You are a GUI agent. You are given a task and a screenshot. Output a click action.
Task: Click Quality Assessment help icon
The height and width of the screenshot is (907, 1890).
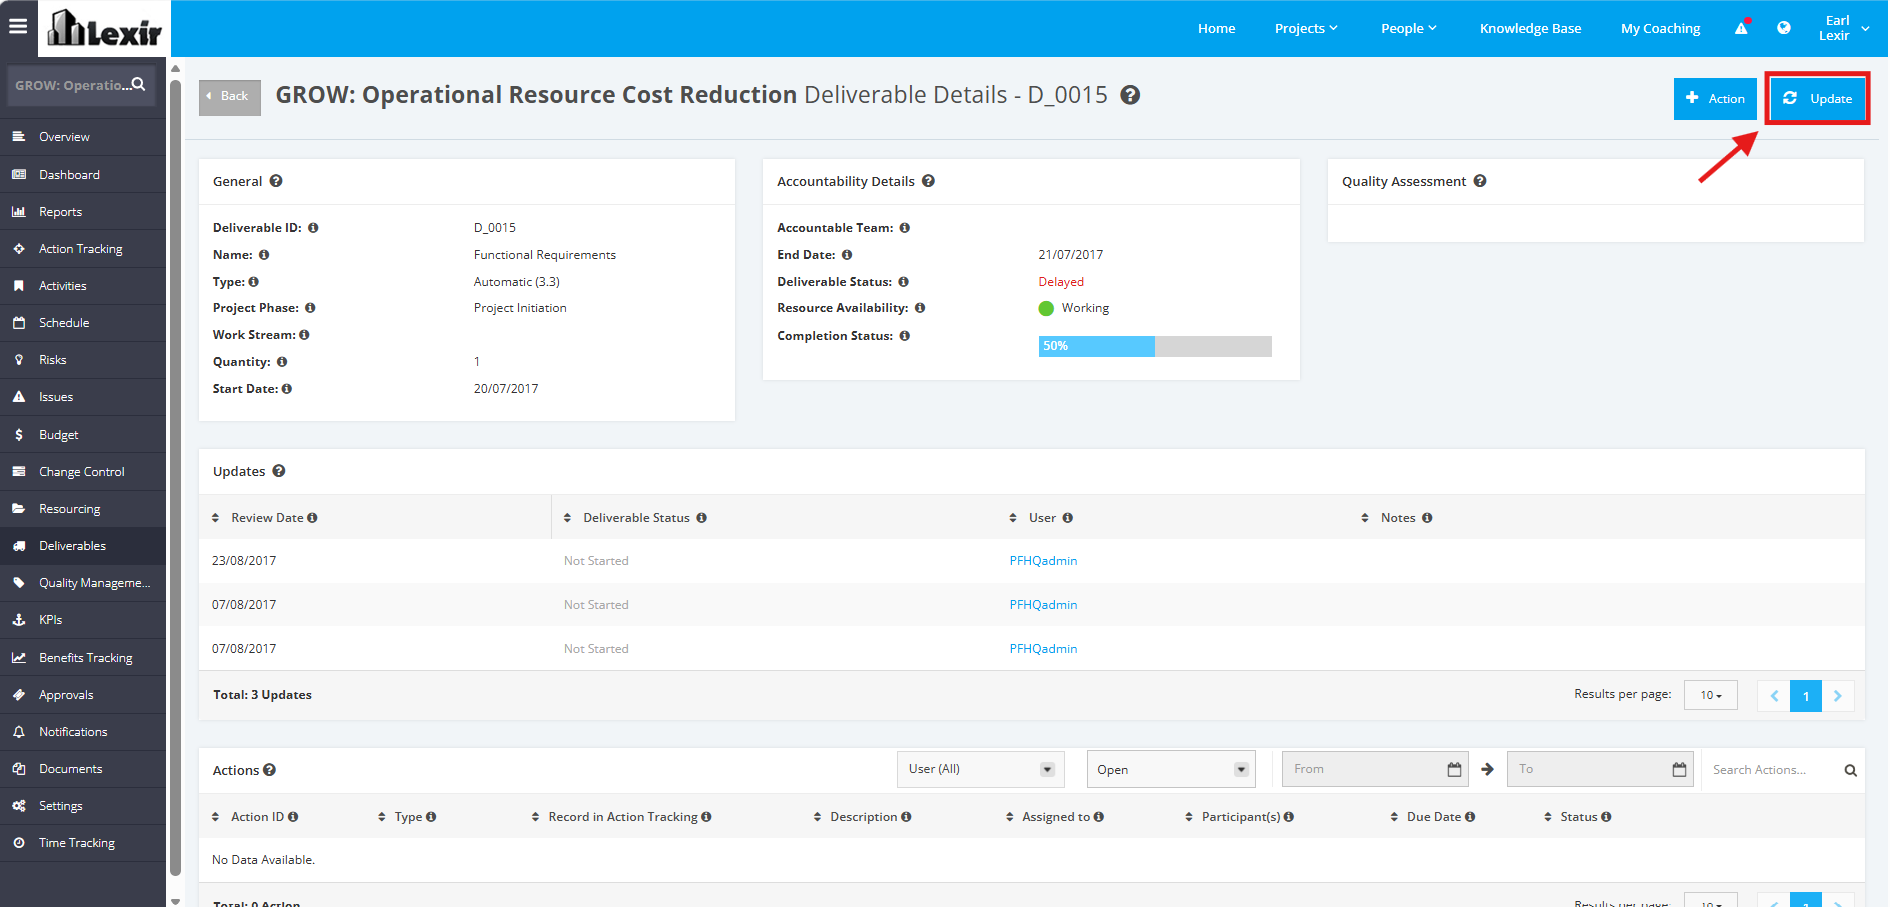pyautogui.click(x=1480, y=181)
